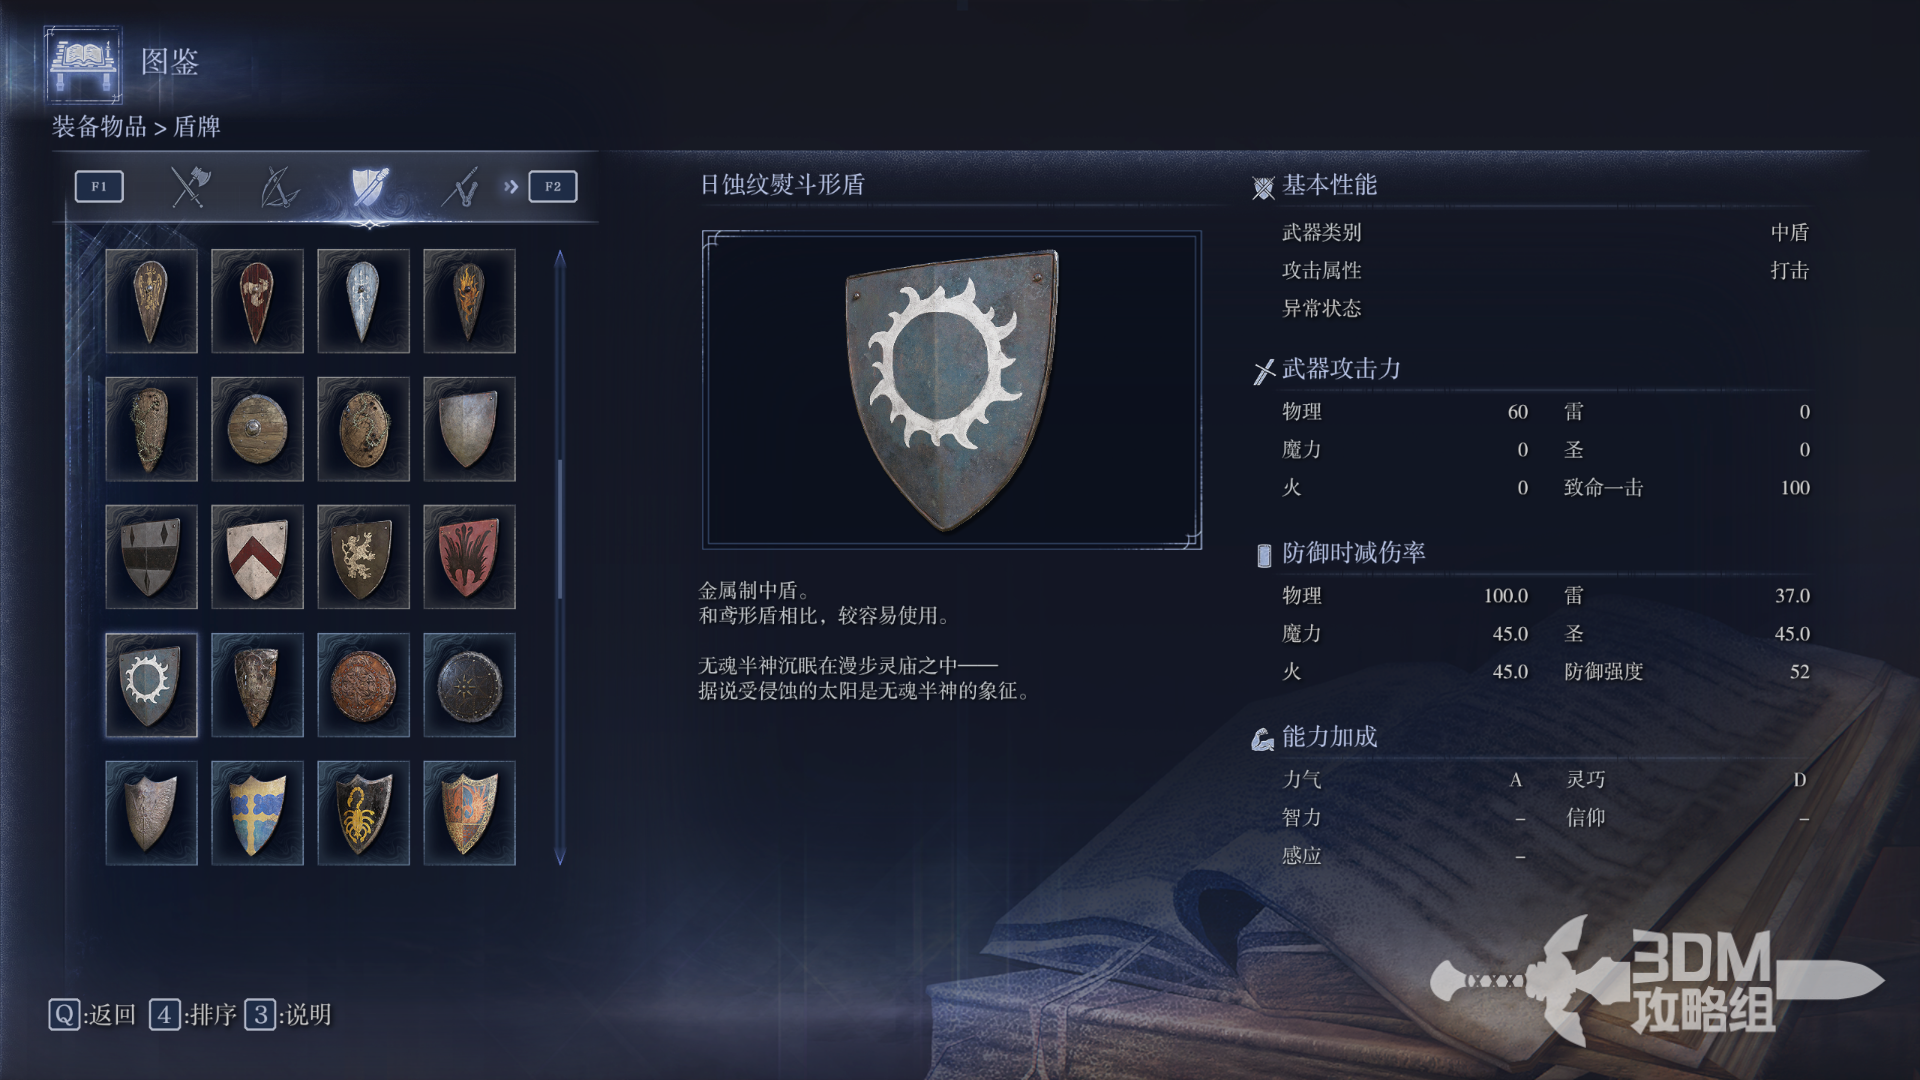Select the crossed axe weapons category tab

pos(189,186)
